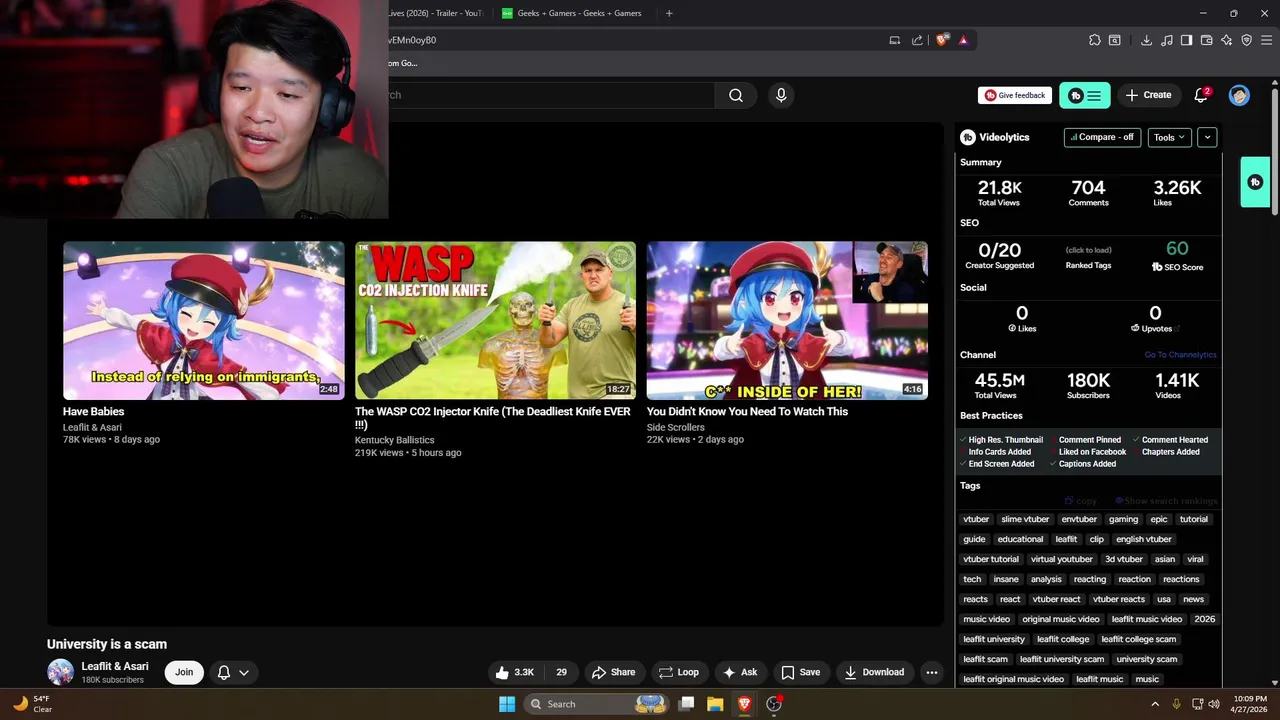Click the Windows taskbar Search box
Image resolution: width=1280 pixels, height=720 pixels.
[x=596, y=704]
